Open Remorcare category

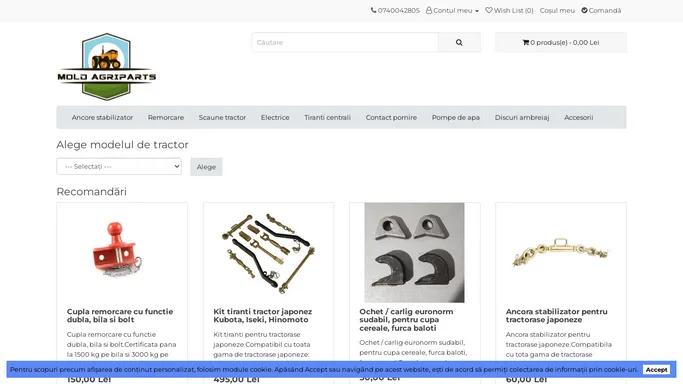166,118
